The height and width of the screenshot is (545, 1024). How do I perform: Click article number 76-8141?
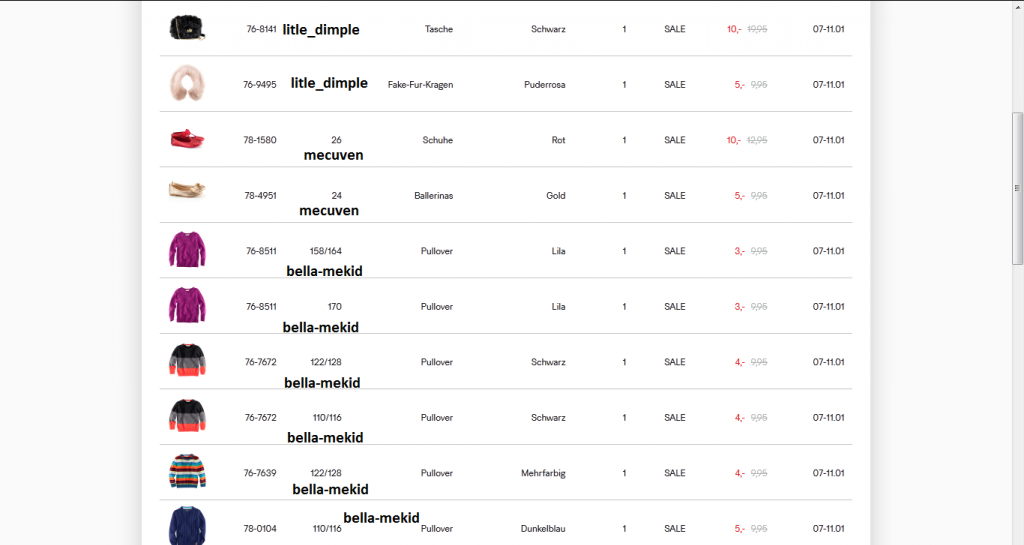pos(261,29)
